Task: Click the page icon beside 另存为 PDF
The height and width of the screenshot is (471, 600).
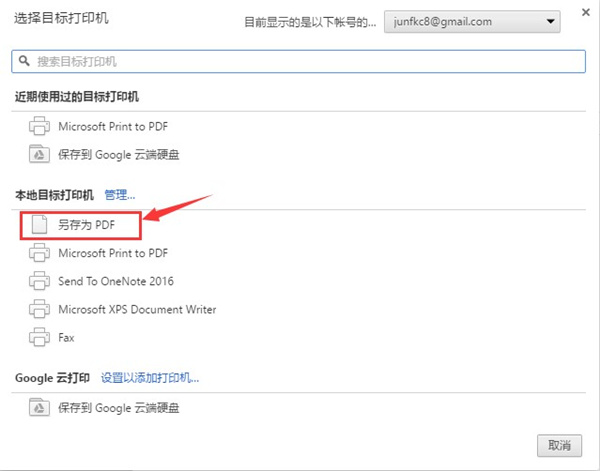Action: [x=39, y=224]
